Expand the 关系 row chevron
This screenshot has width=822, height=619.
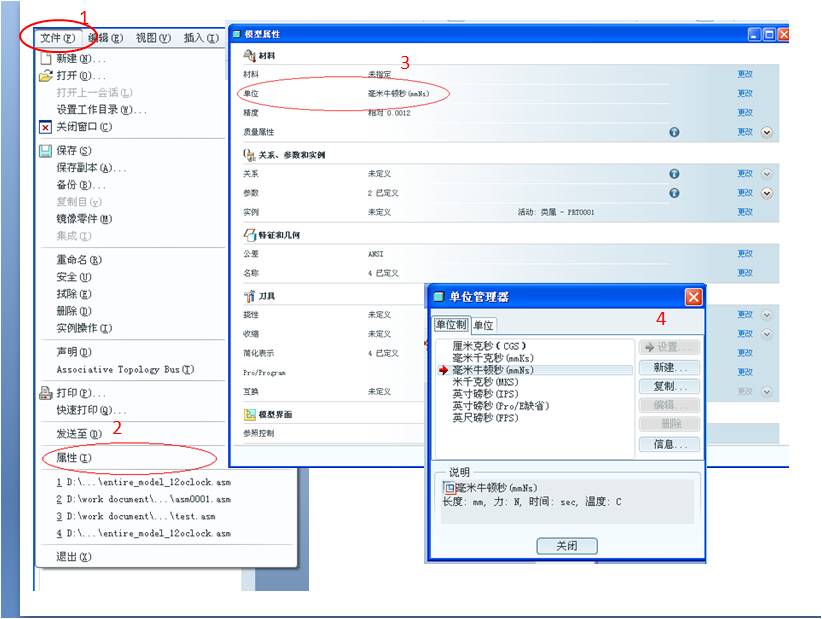coord(766,173)
